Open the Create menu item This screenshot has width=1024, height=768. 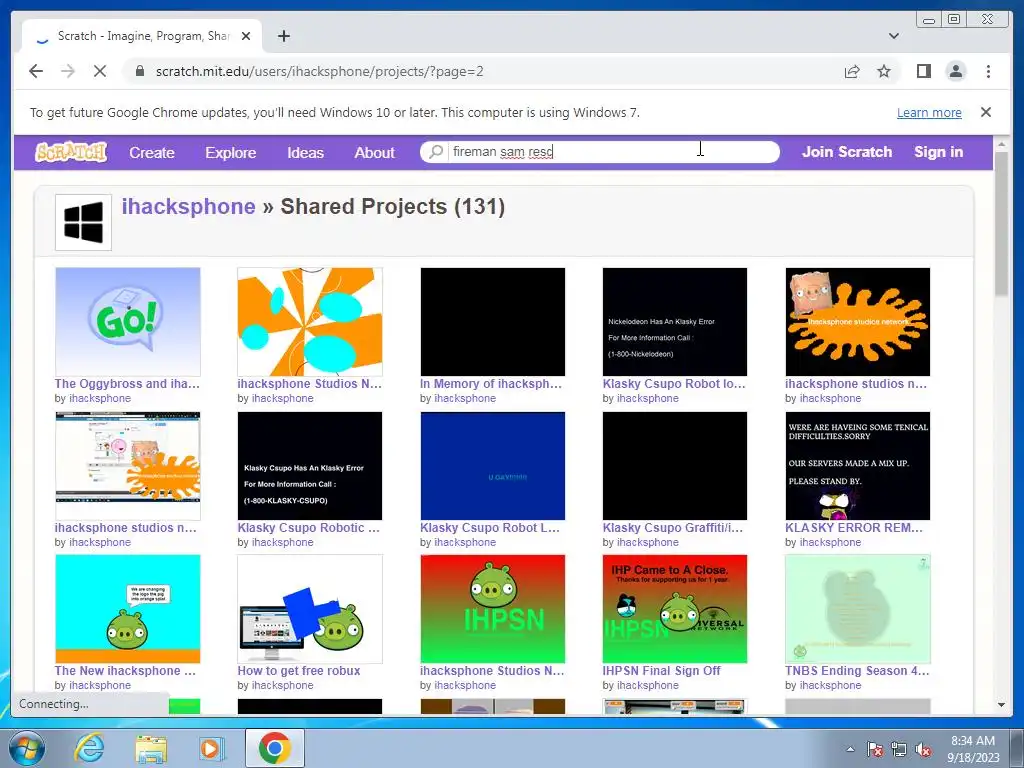point(152,152)
